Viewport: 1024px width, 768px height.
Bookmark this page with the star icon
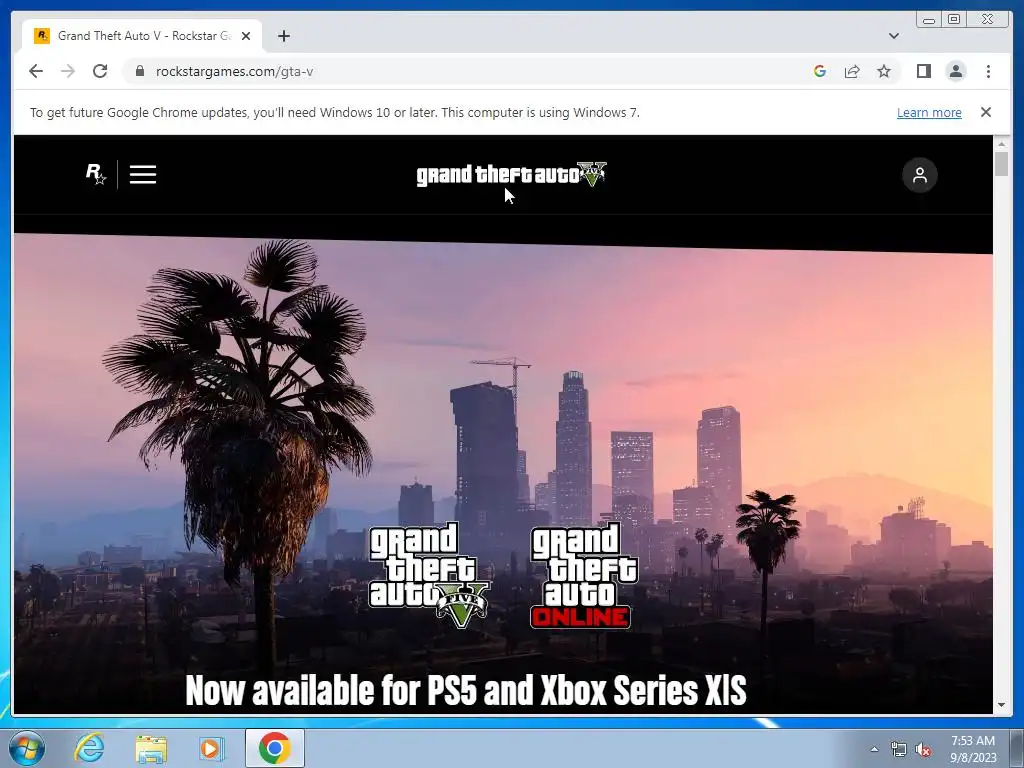[884, 71]
